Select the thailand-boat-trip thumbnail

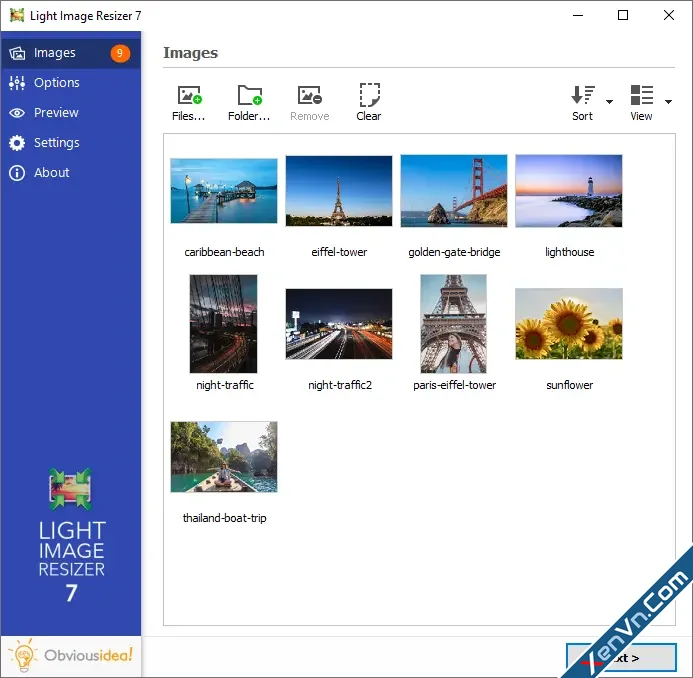coord(224,457)
